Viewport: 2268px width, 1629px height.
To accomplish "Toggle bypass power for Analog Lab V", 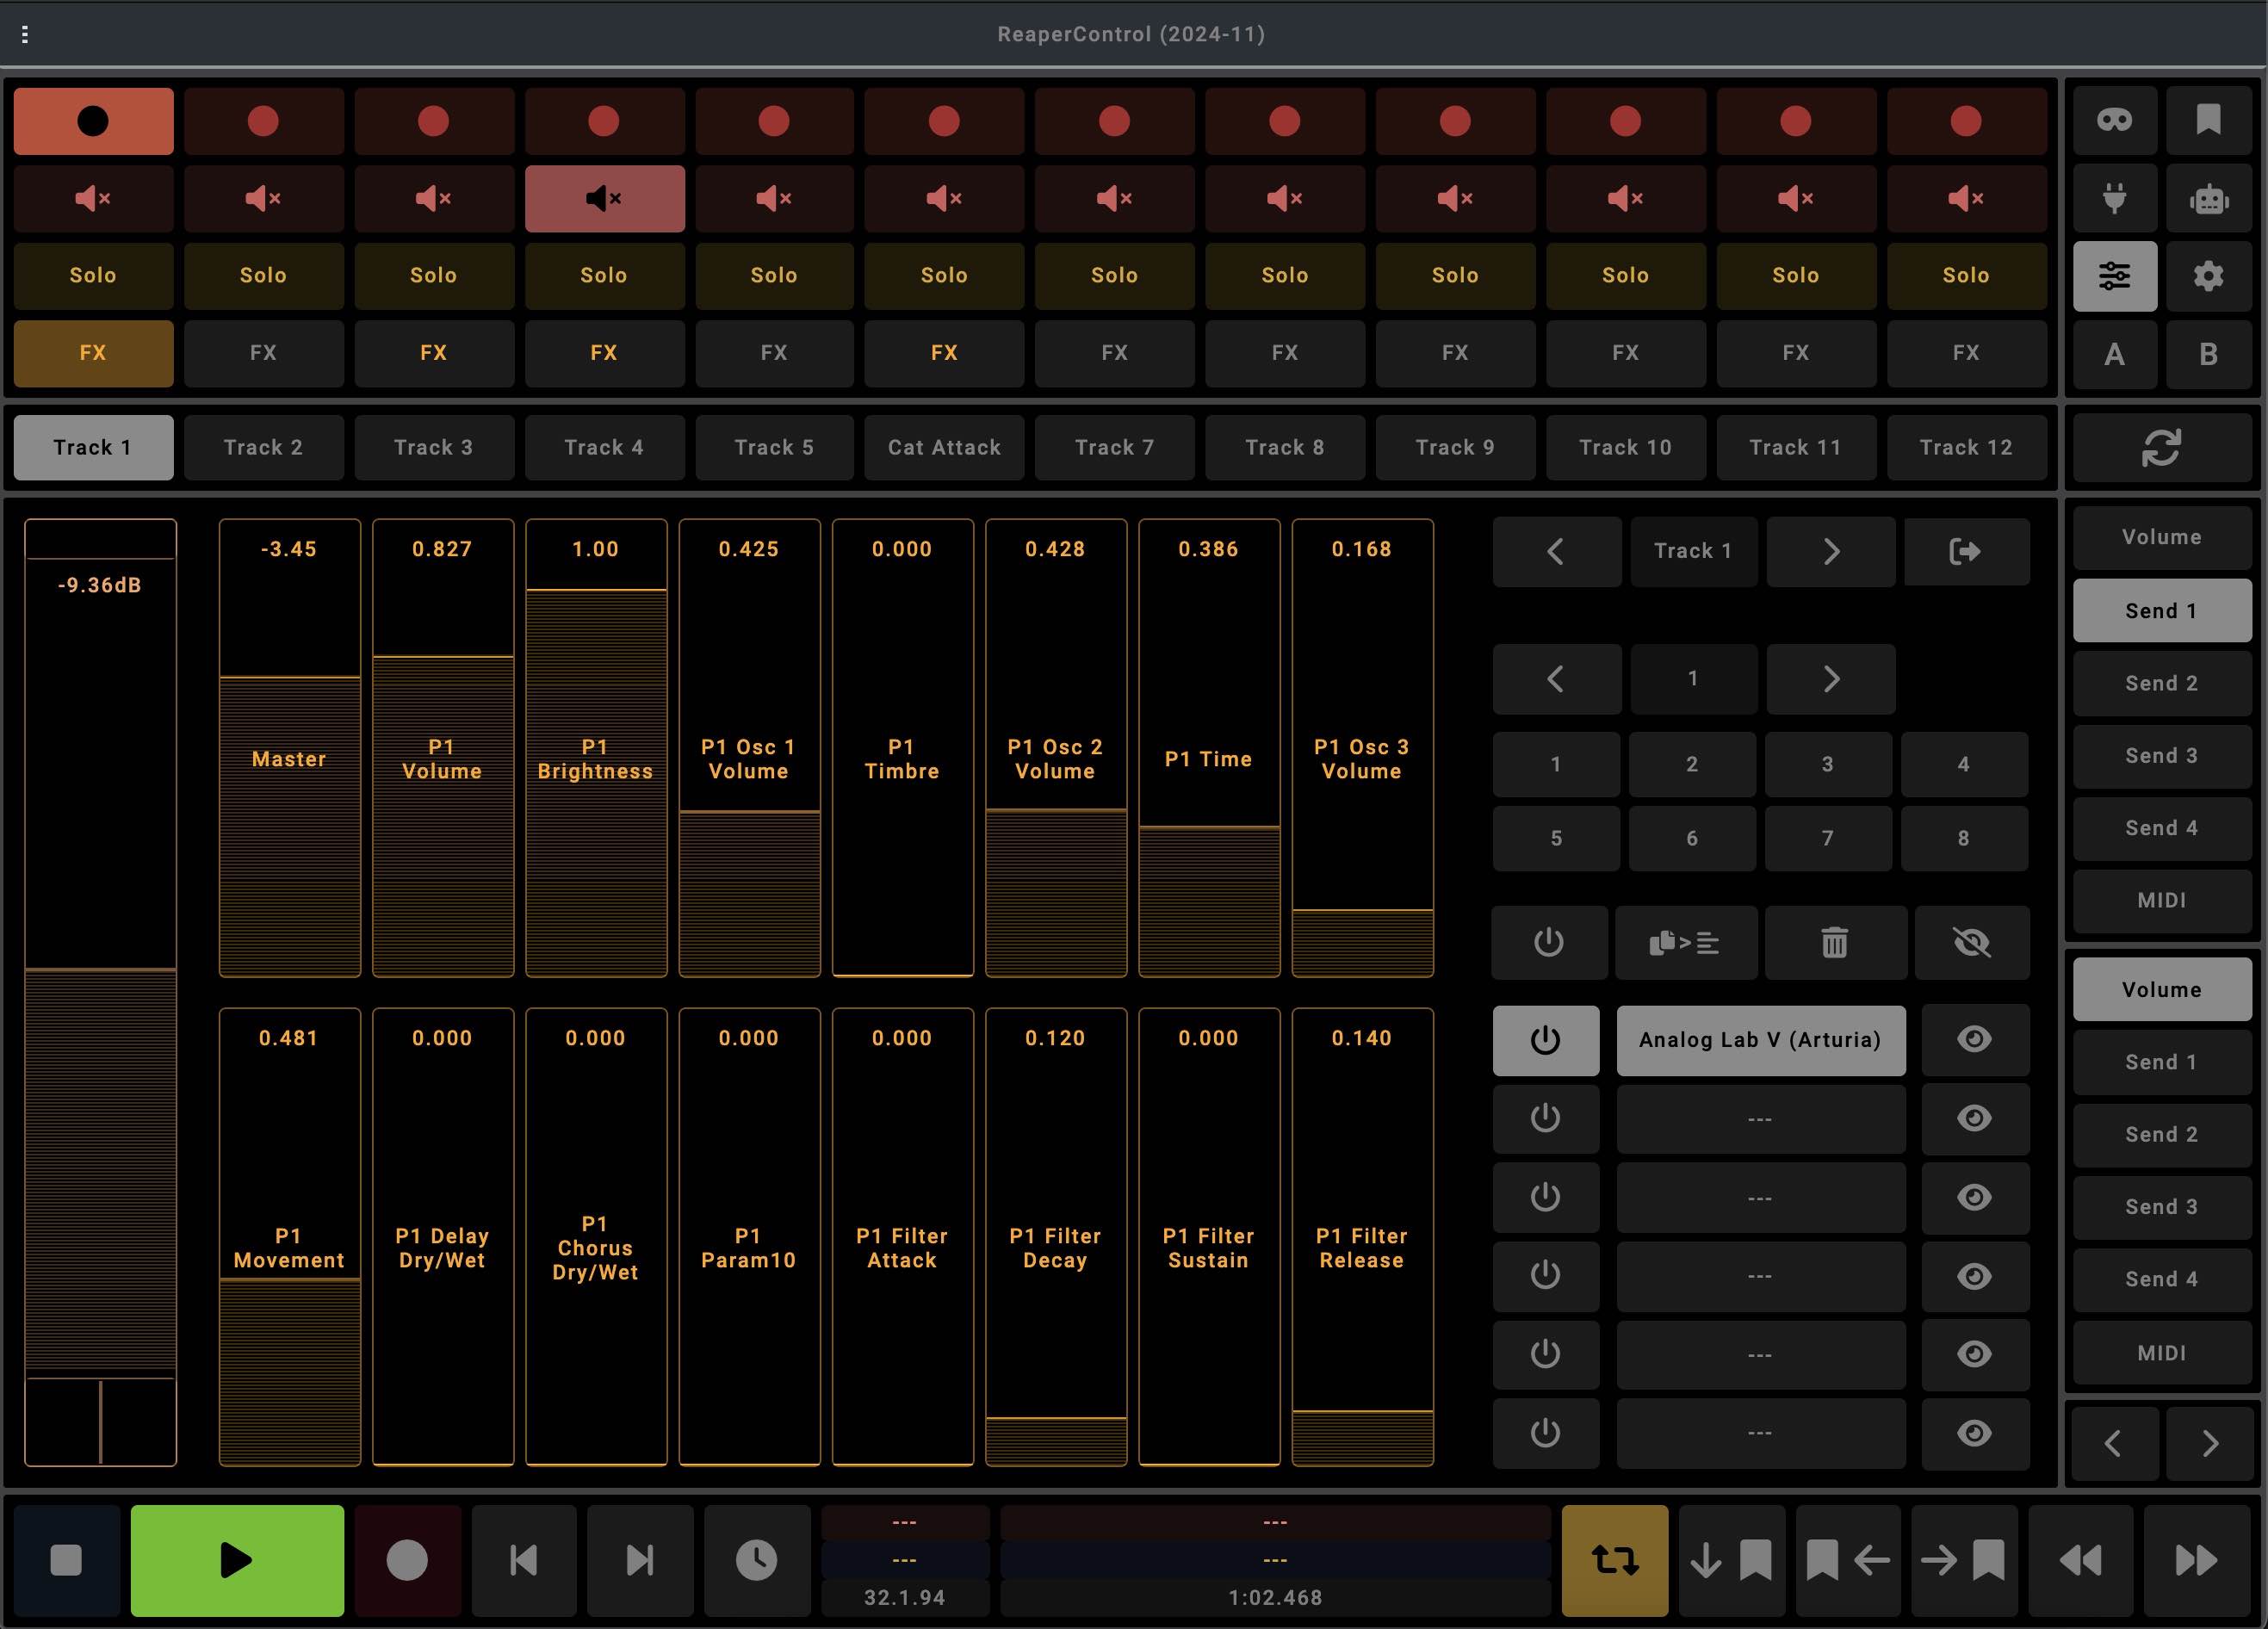I will (1545, 1040).
